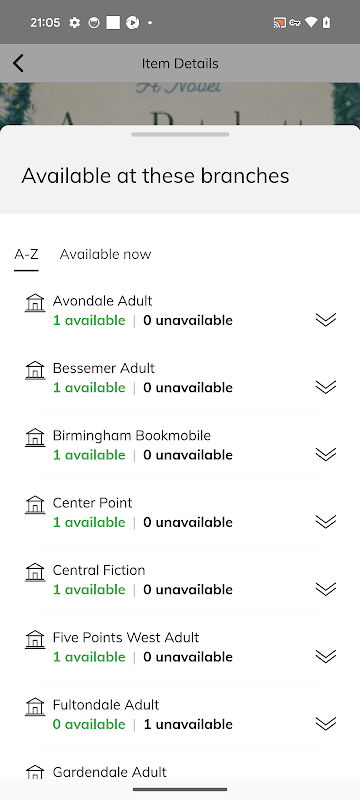This screenshot has width=360, height=800.
Task: Click the library icon beside Central Fiction
Action: (35, 572)
